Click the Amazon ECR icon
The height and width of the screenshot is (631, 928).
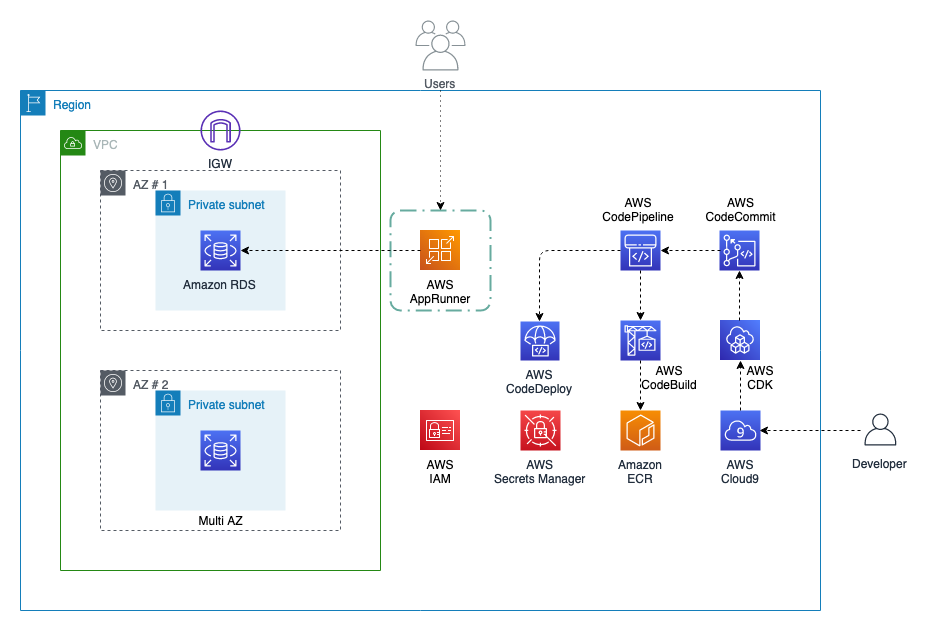pos(640,430)
